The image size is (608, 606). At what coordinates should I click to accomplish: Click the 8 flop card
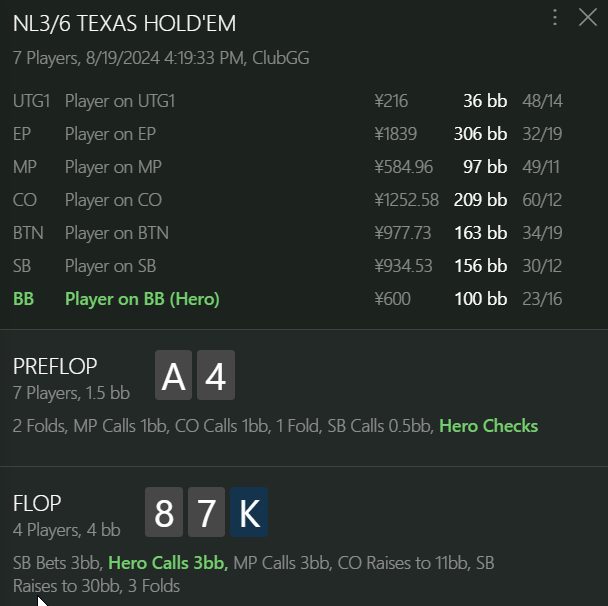[x=164, y=512]
